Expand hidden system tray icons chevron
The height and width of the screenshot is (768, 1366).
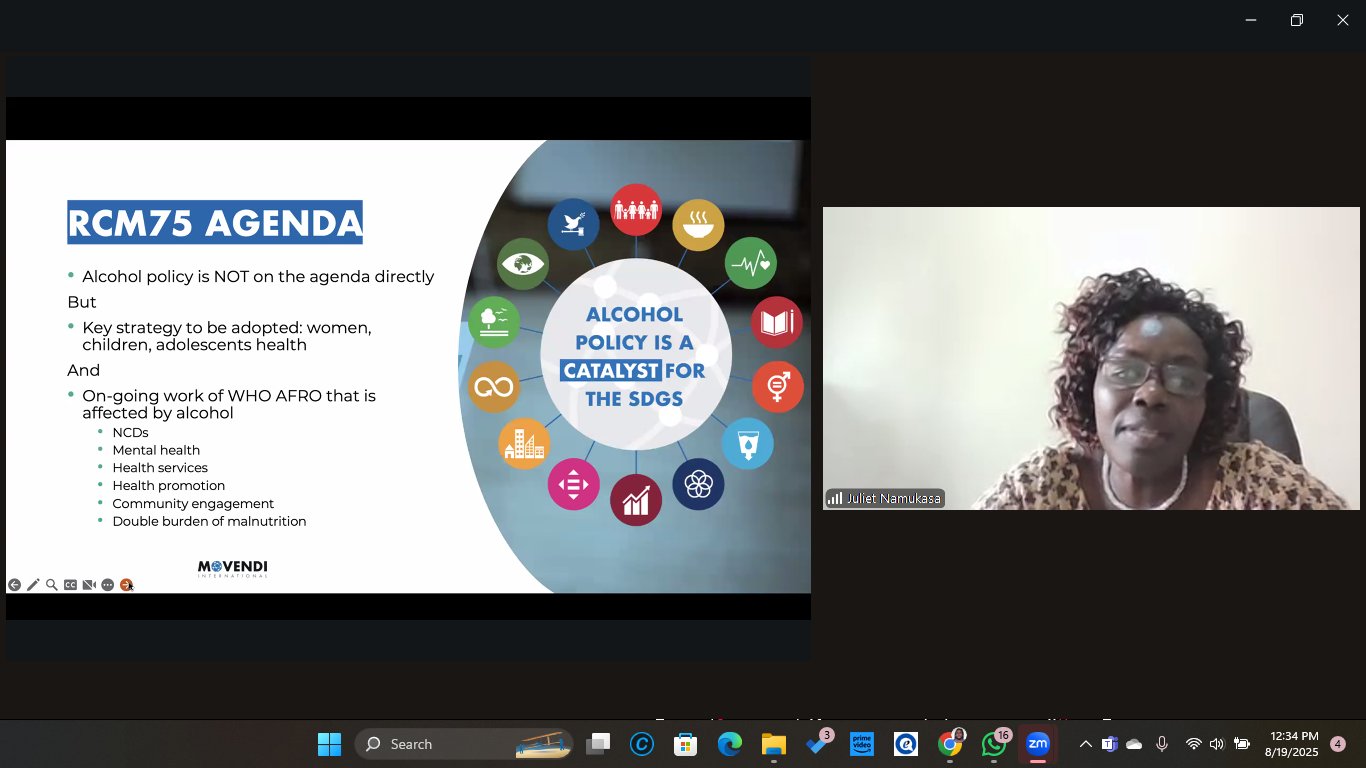tap(1085, 744)
